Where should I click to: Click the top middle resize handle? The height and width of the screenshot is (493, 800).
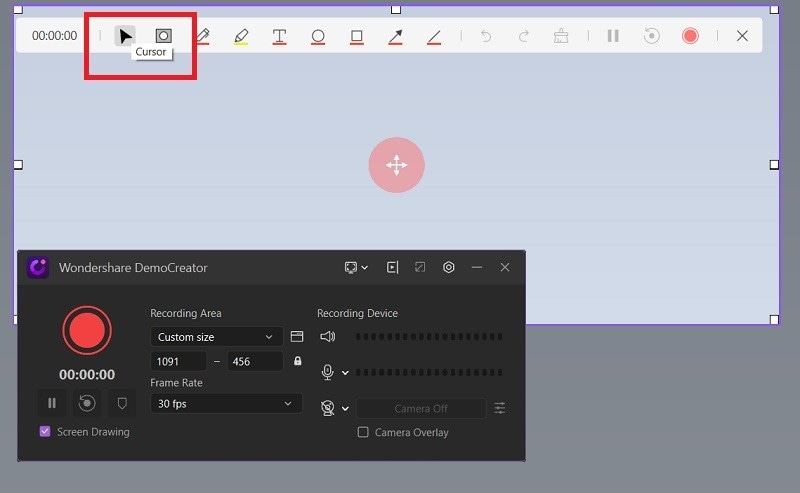point(396,9)
